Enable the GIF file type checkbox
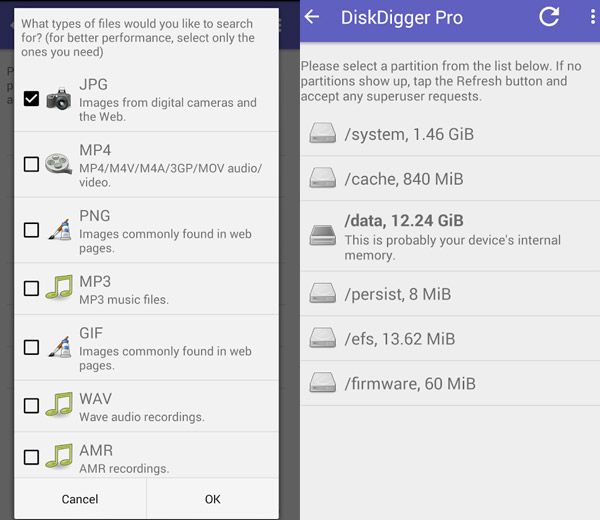Image resolution: width=600 pixels, height=520 pixels. click(31, 347)
